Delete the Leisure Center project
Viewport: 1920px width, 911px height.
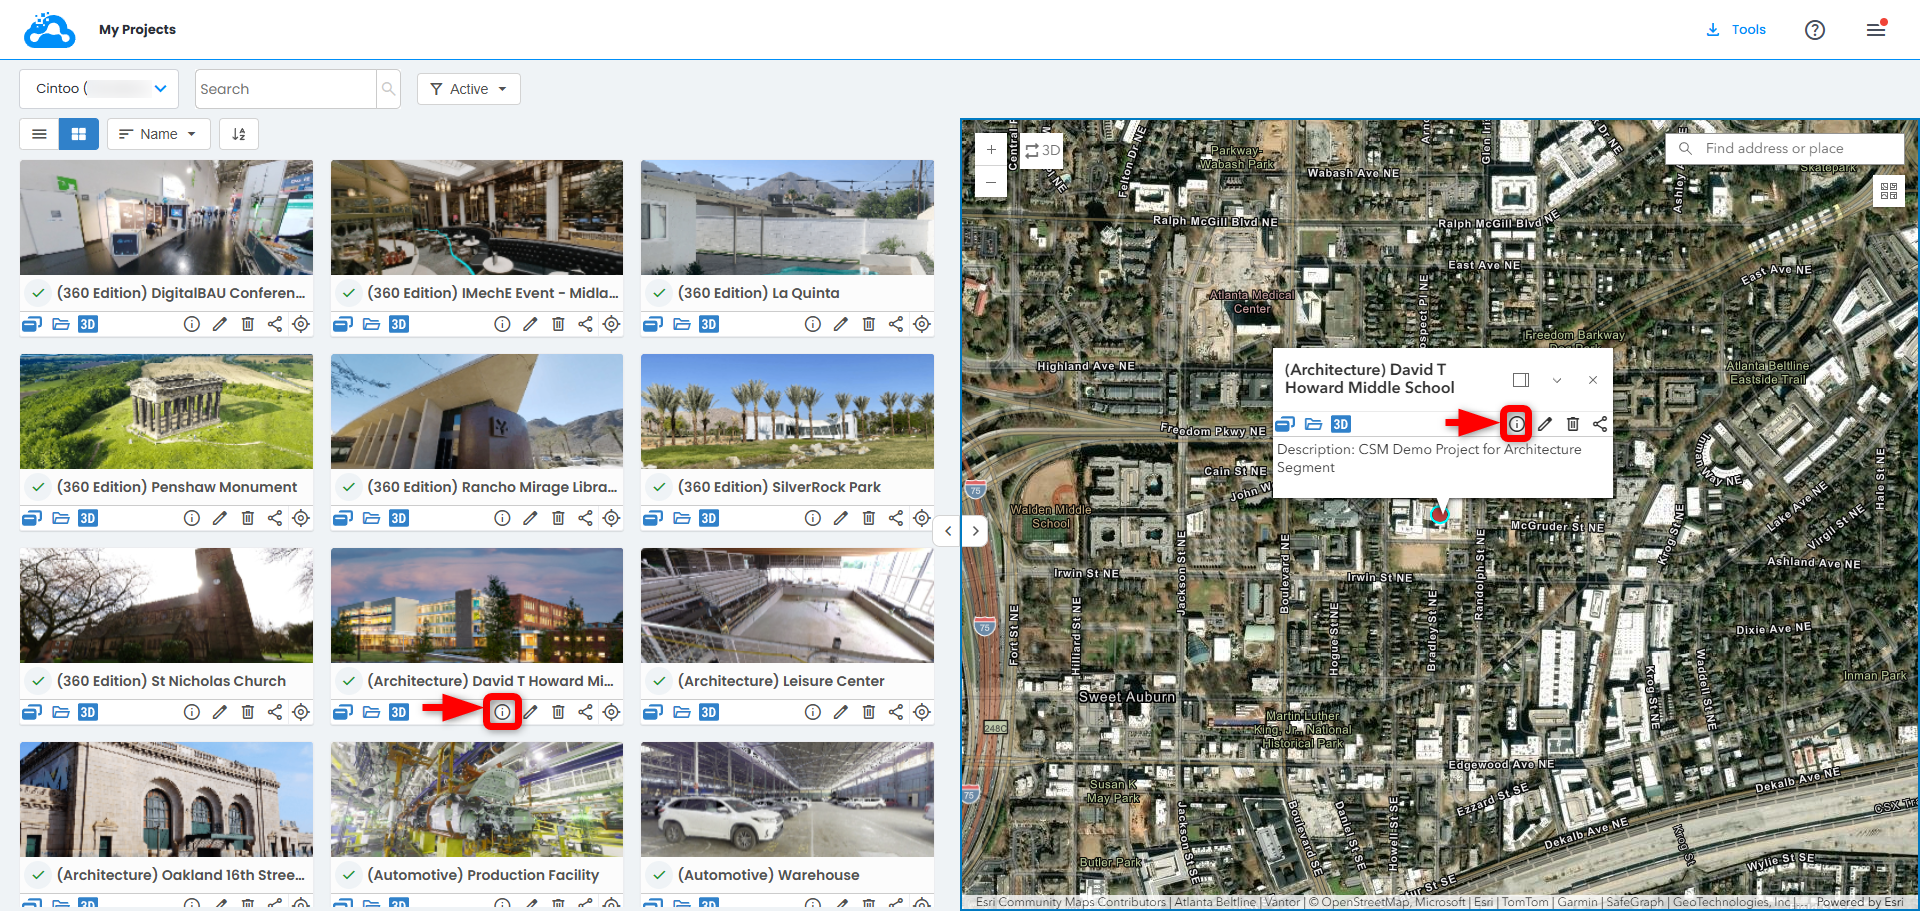(868, 712)
